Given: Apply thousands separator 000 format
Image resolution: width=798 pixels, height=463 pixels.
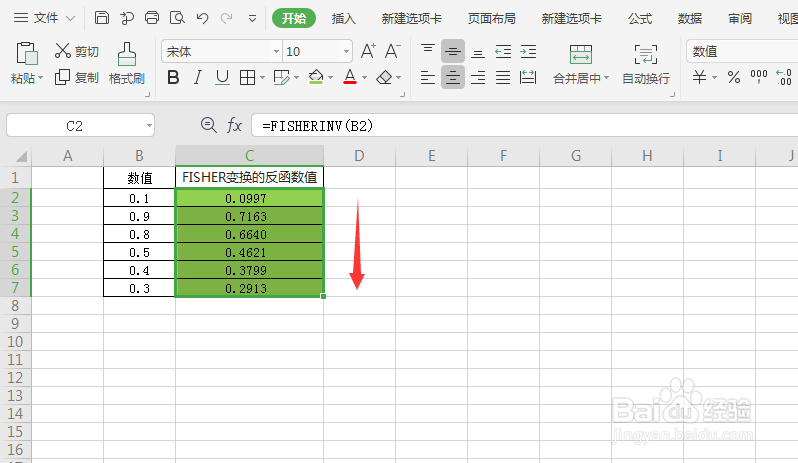Looking at the screenshot, I should tap(758, 77).
